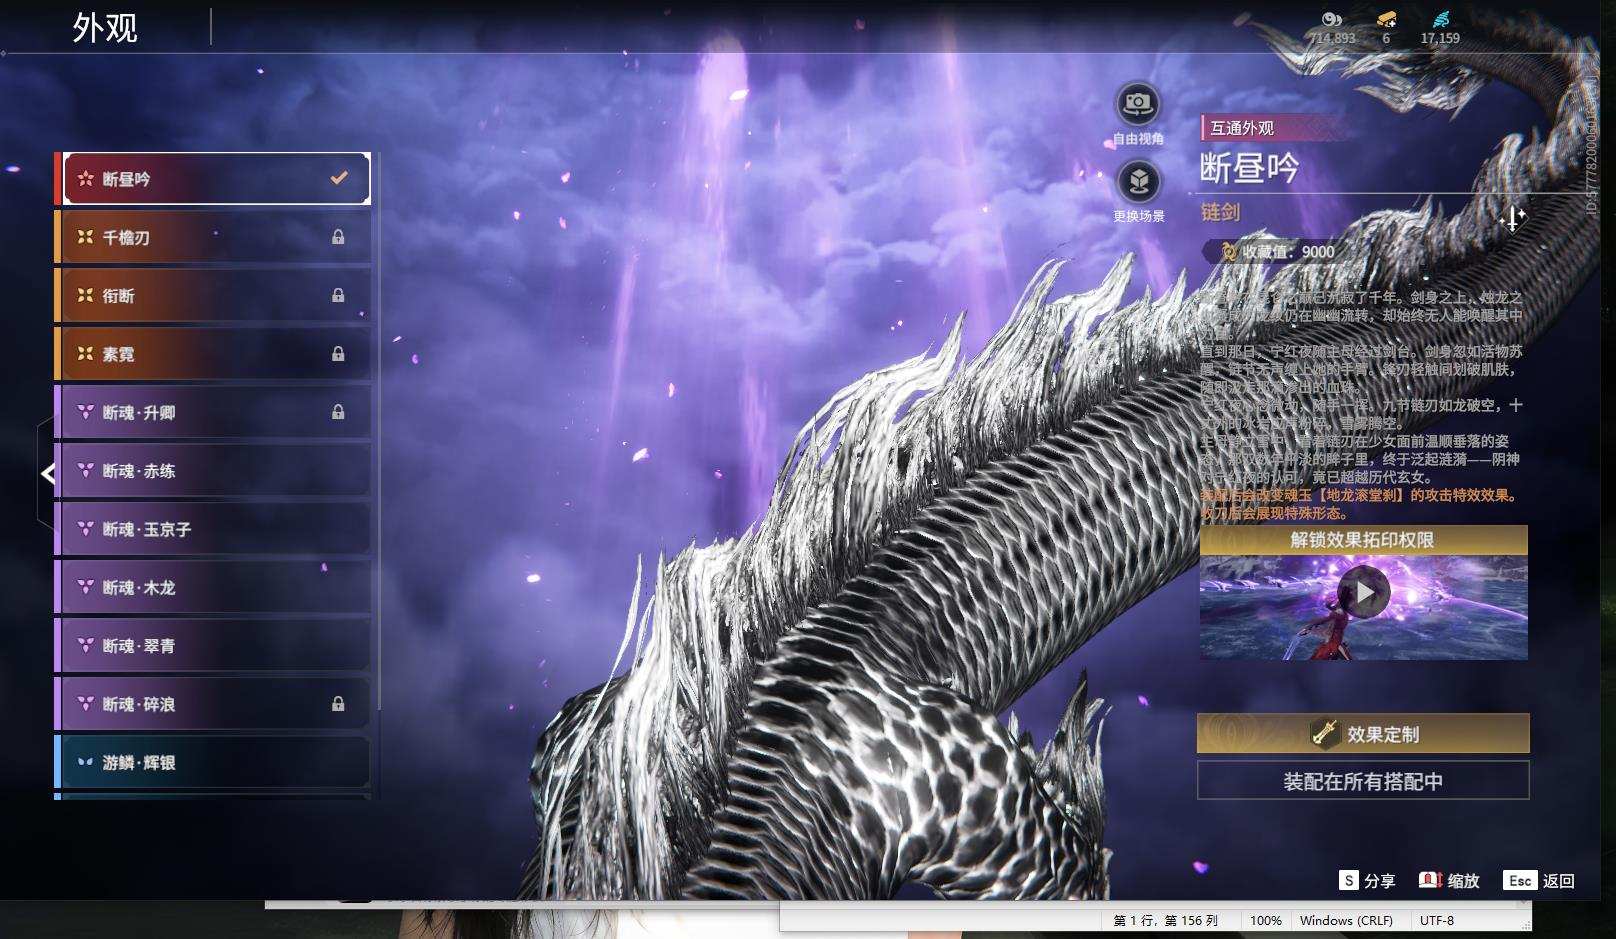This screenshot has height=939, width=1616.
Task: Click the gold petal icon beside 素霓
Action: coord(86,354)
